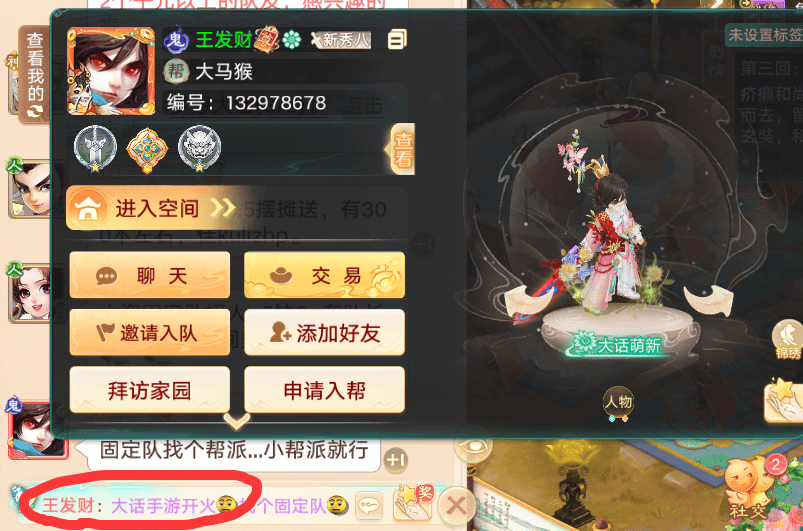Close the broadcast bar with X button

click(x=455, y=506)
